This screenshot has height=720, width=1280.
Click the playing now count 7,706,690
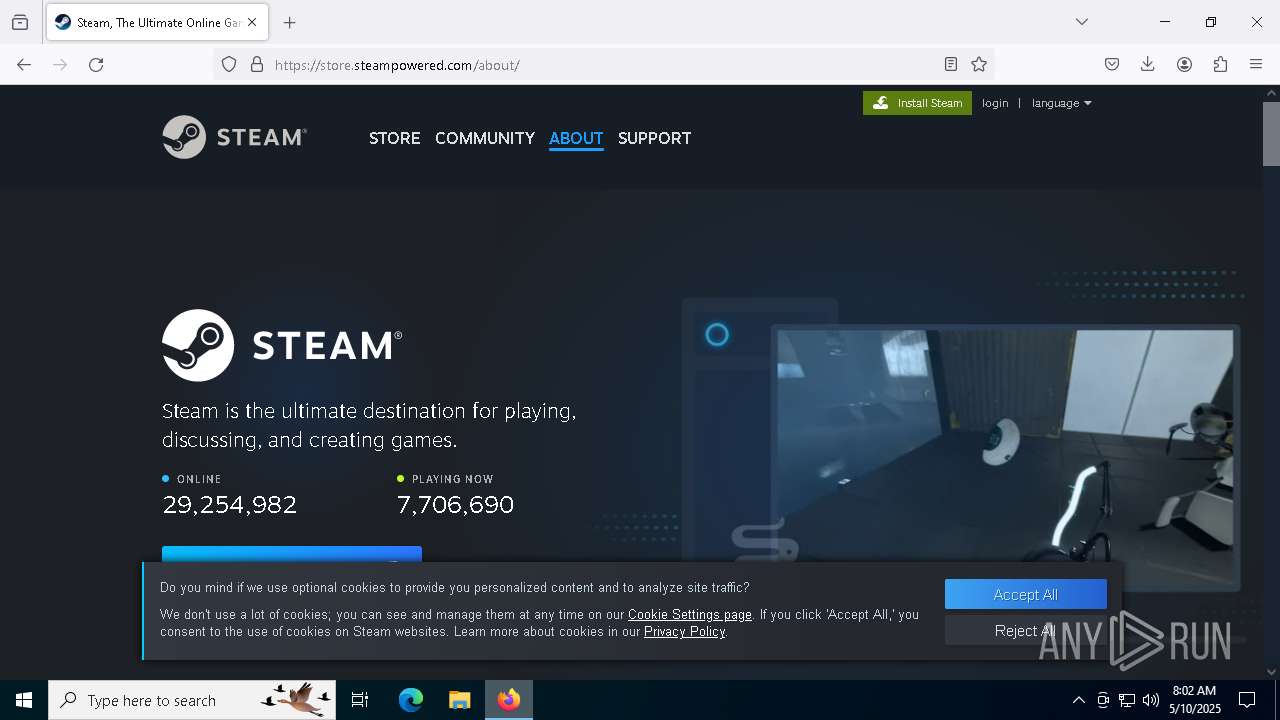click(455, 505)
